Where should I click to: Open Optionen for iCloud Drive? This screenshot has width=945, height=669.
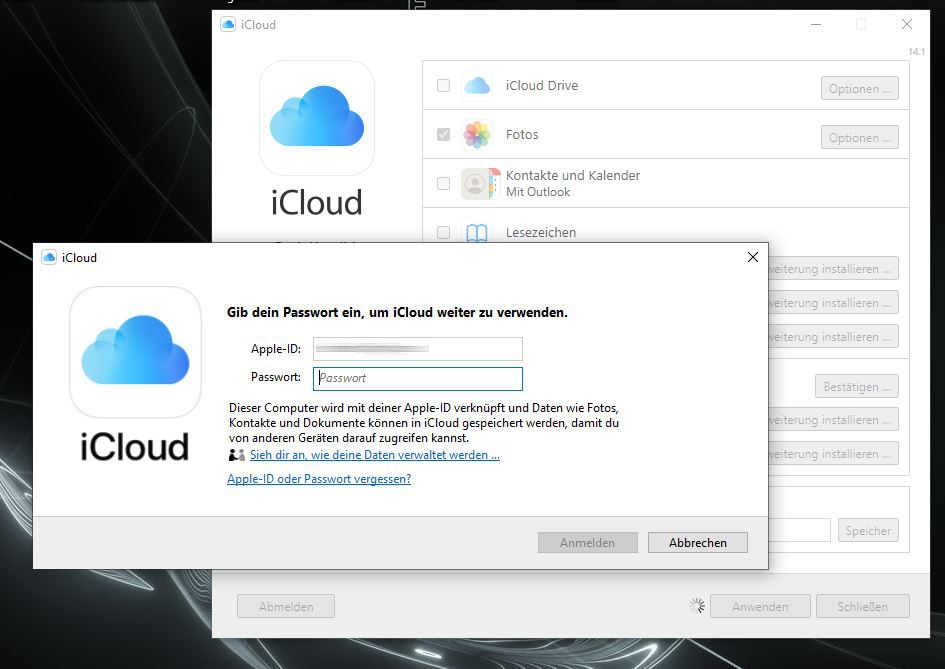pyautogui.click(x=859, y=89)
